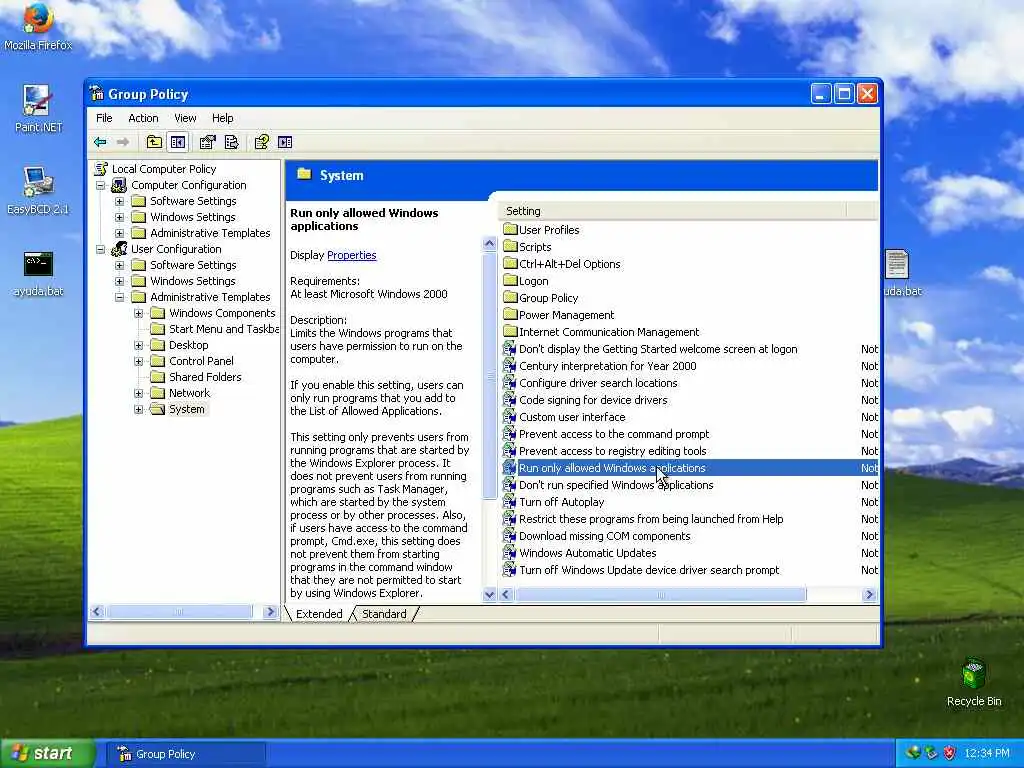Viewport: 1024px width, 768px height.
Task: Toggle the Show/Hide Console Tree toolbar icon
Action: pos(178,142)
